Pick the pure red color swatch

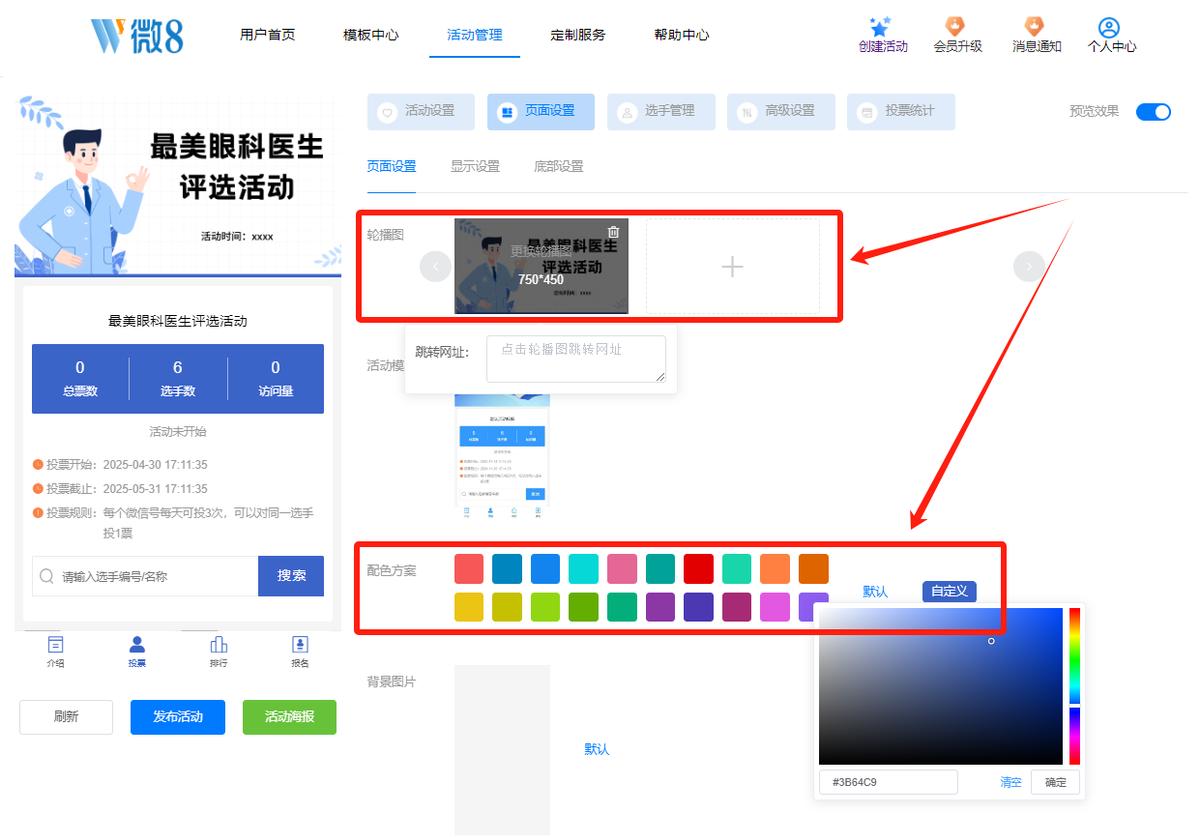click(x=699, y=569)
